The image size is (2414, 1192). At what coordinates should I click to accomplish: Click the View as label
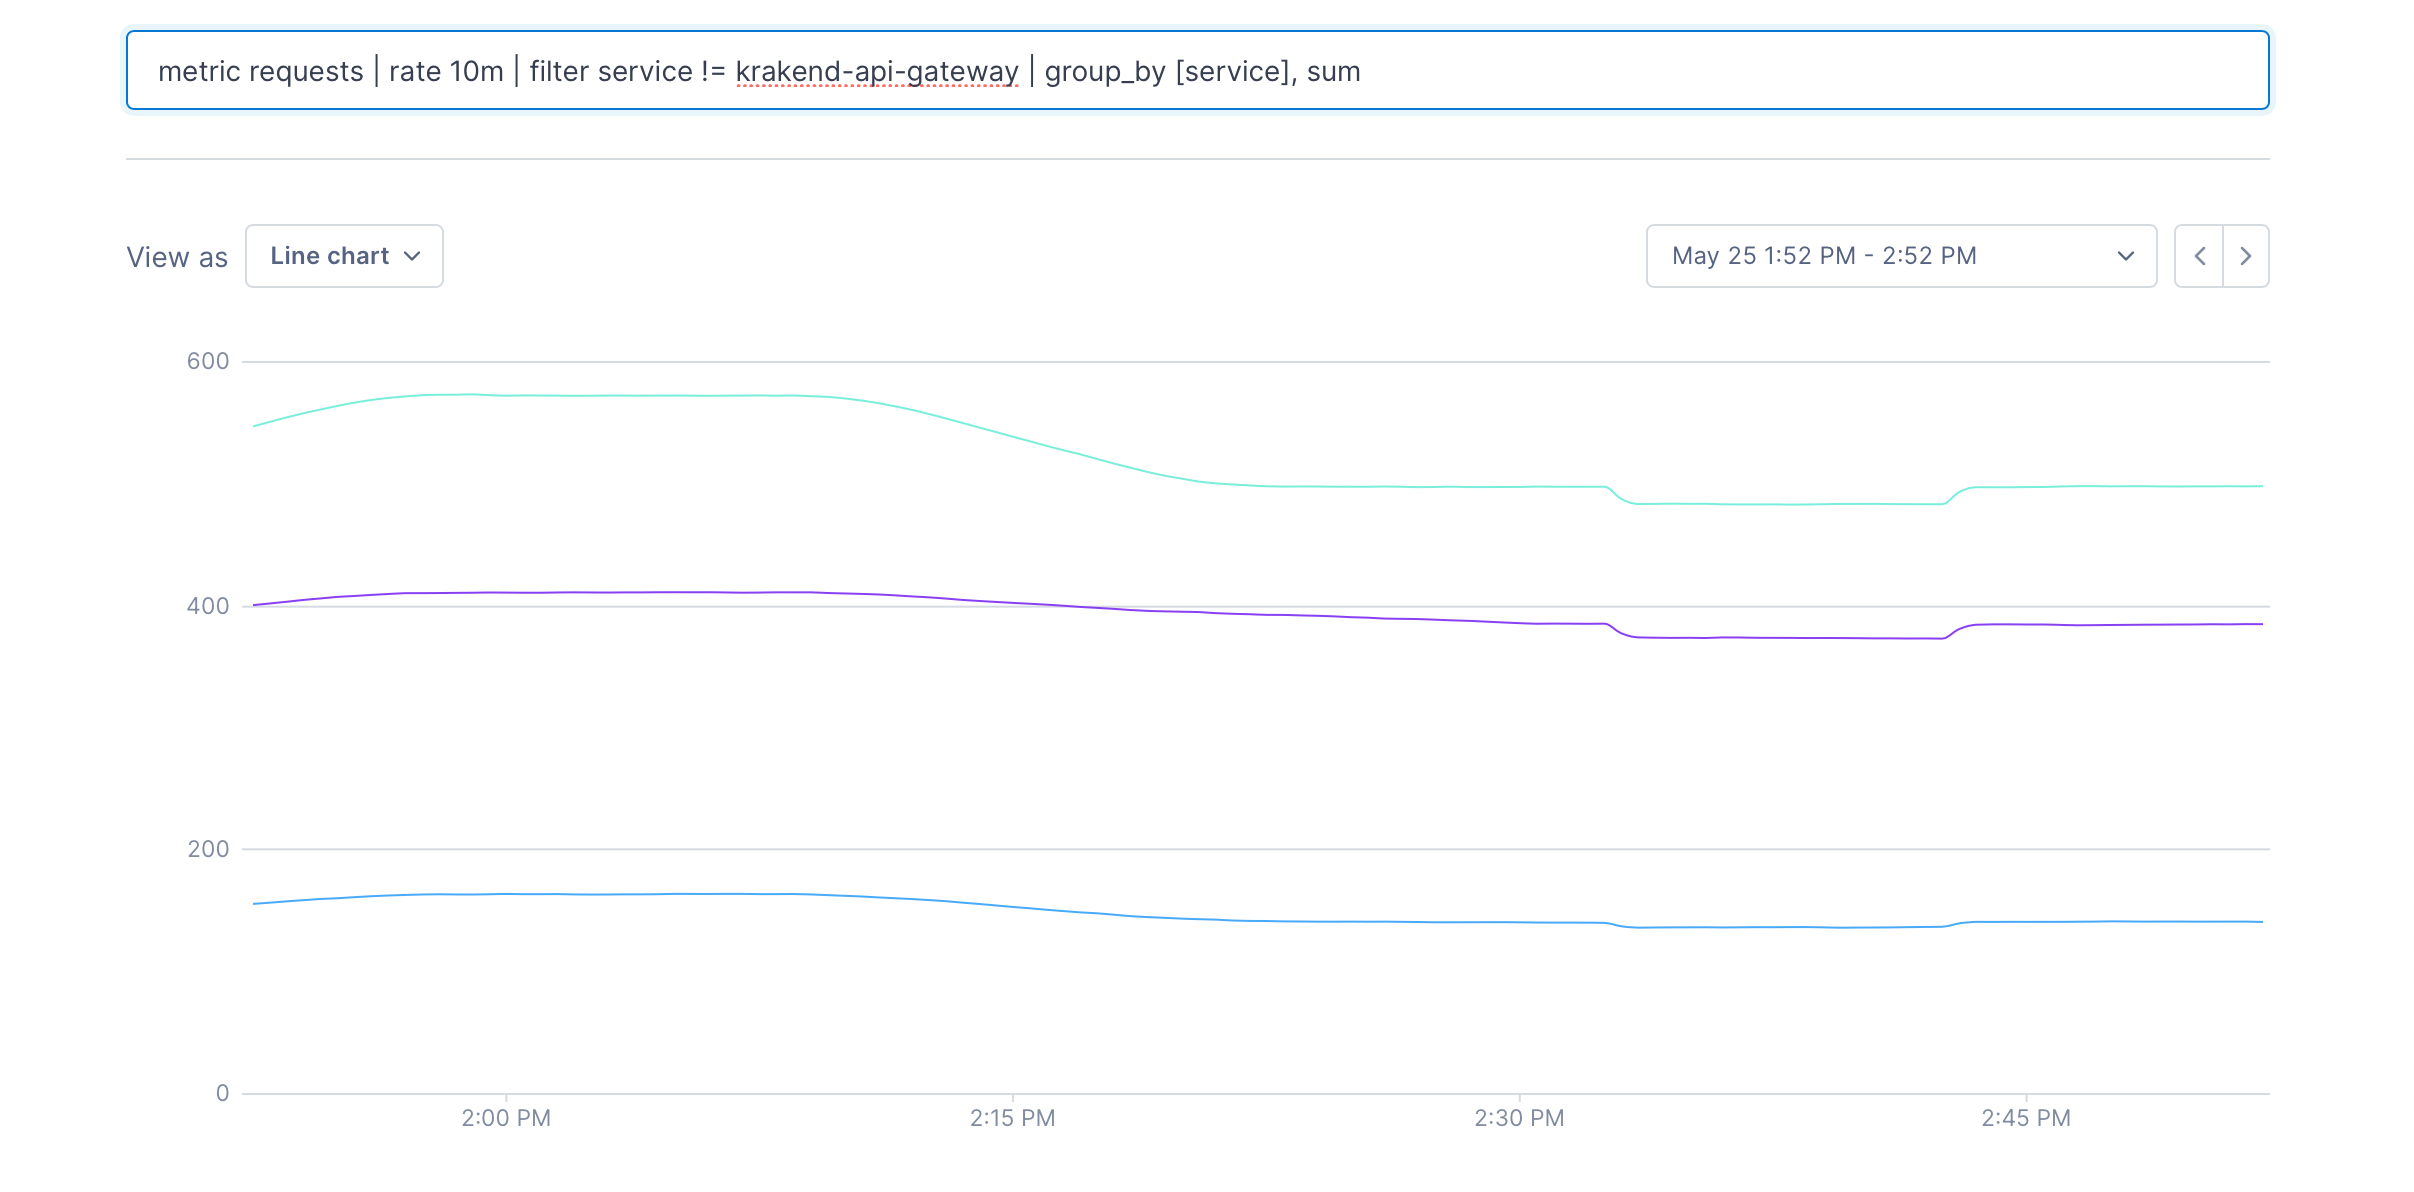(177, 257)
